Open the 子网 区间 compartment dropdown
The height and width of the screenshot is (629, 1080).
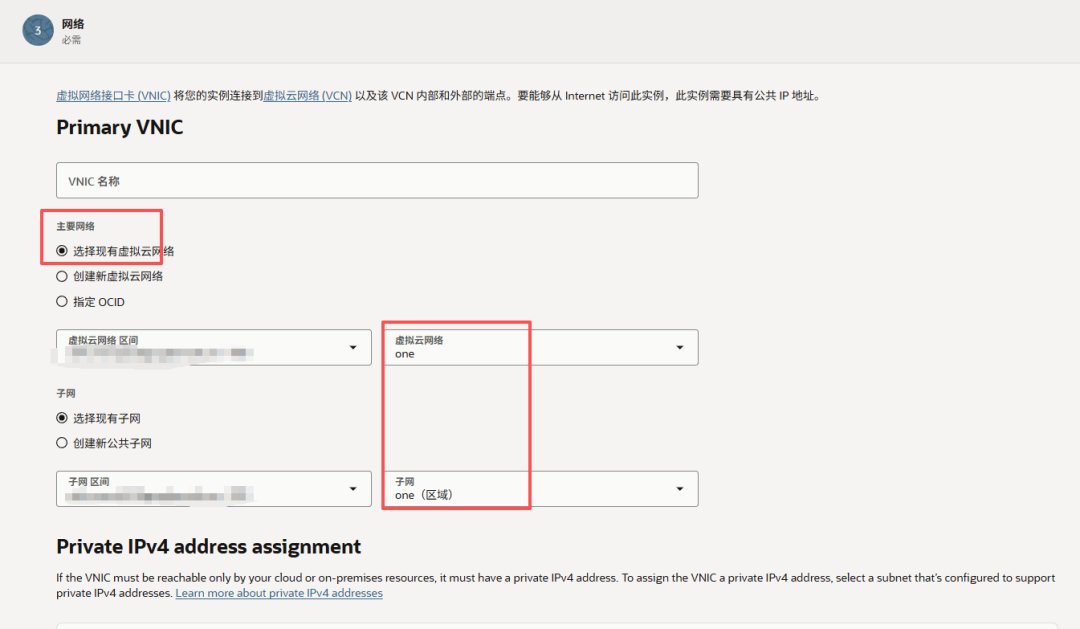point(214,488)
